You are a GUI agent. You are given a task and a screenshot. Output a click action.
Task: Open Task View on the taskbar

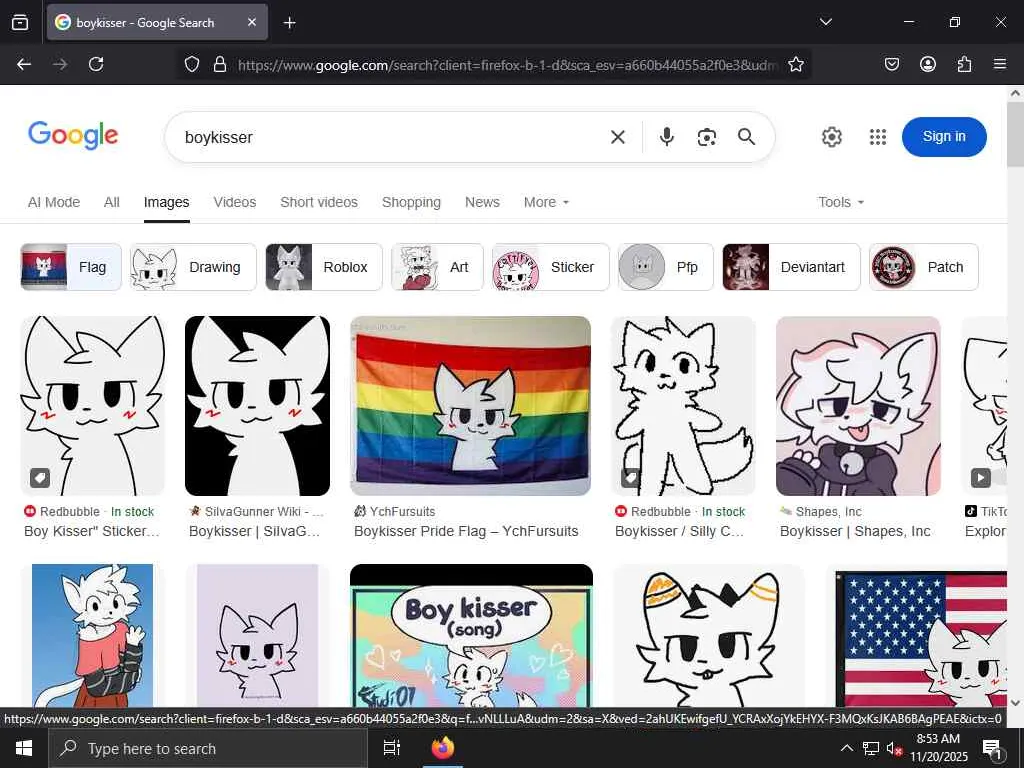[392, 748]
